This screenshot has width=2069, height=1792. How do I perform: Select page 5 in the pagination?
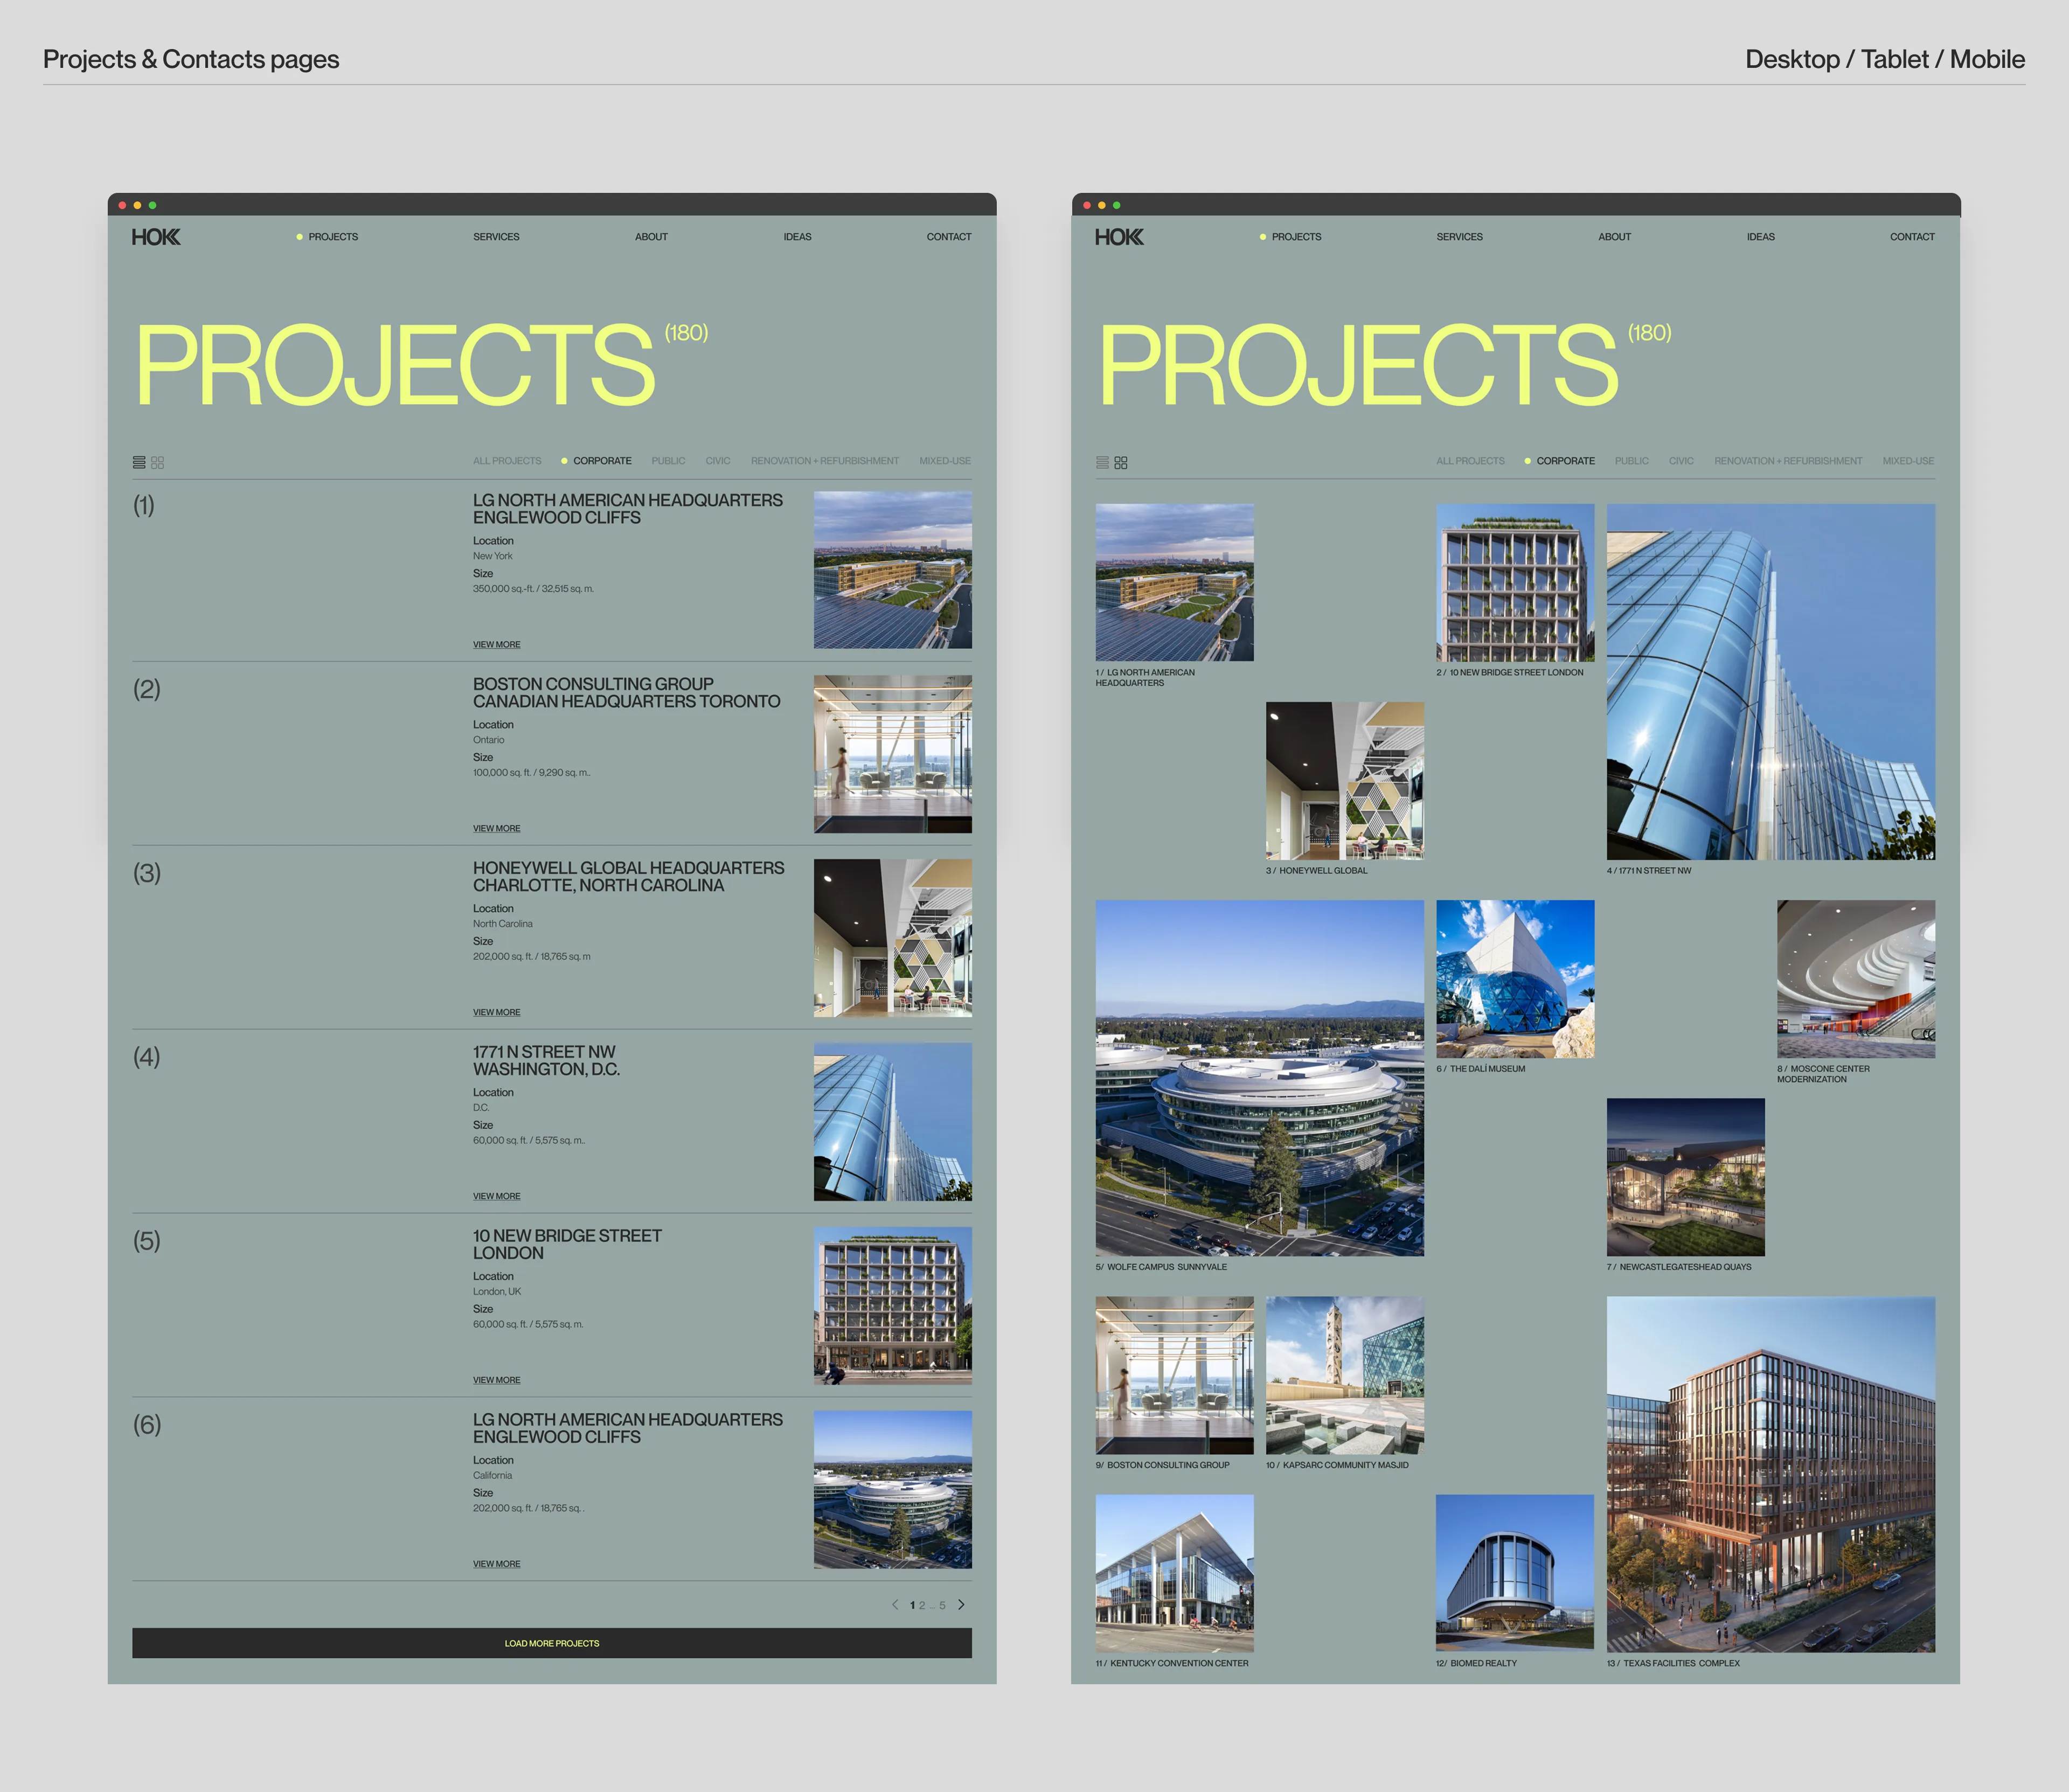coord(942,1605)
